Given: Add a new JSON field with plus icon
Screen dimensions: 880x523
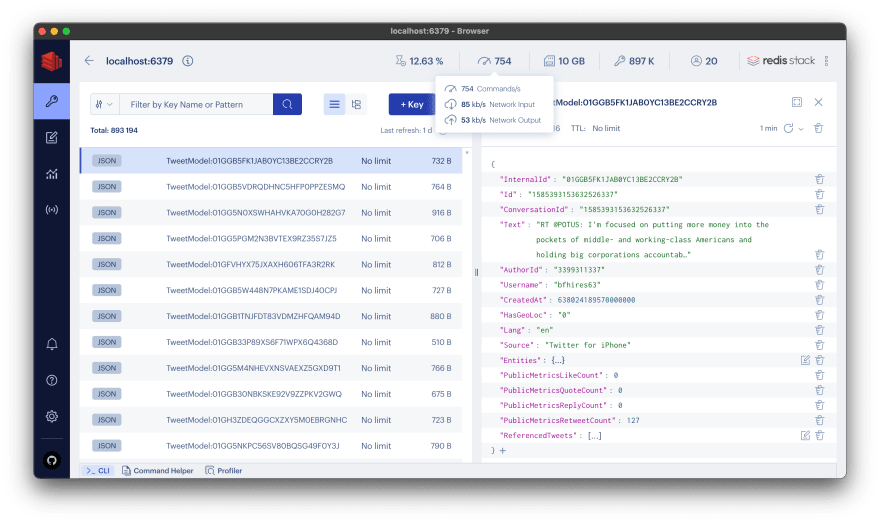Looking at the screenshot, I should pos(503,451).
